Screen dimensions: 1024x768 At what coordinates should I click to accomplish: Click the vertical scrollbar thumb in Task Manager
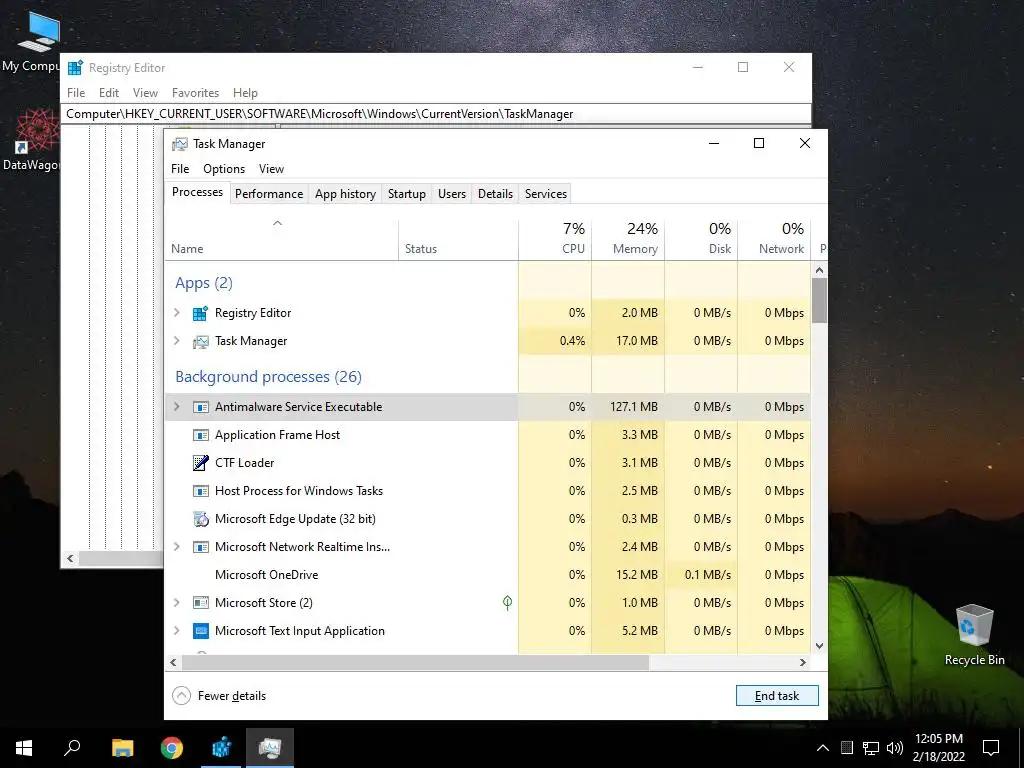tap(820, 300)
